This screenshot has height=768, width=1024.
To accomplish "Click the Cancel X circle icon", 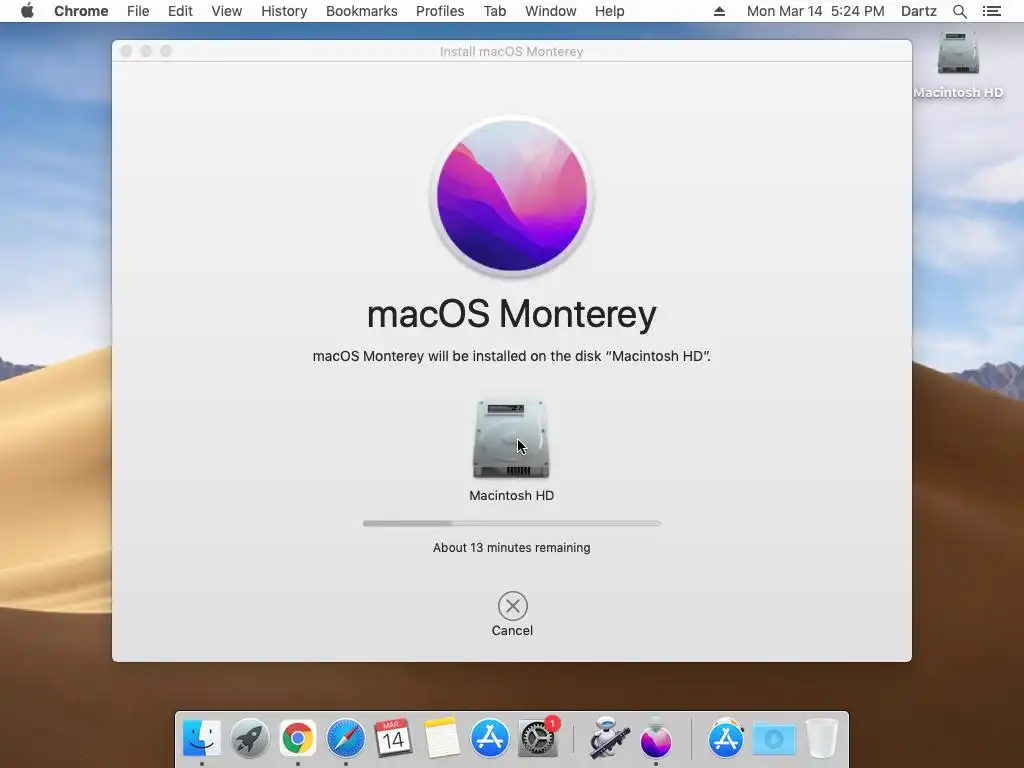I will pyautogui.click(x=513, y=606).
